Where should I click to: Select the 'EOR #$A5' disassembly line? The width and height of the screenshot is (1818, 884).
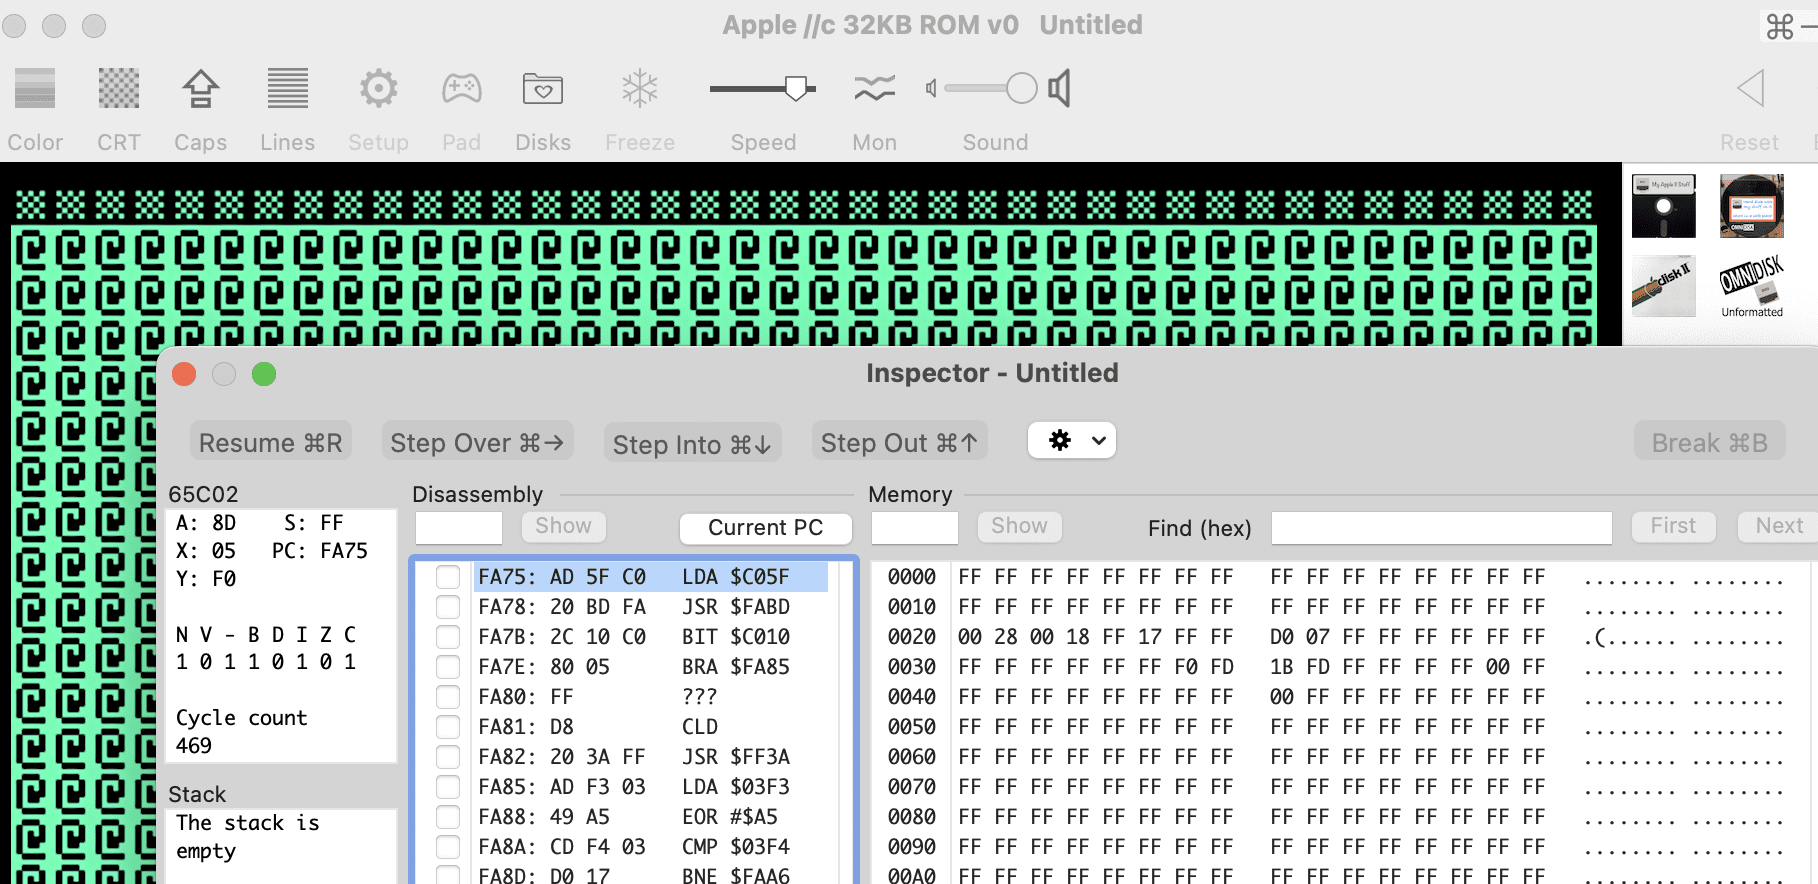pos(650,817)
